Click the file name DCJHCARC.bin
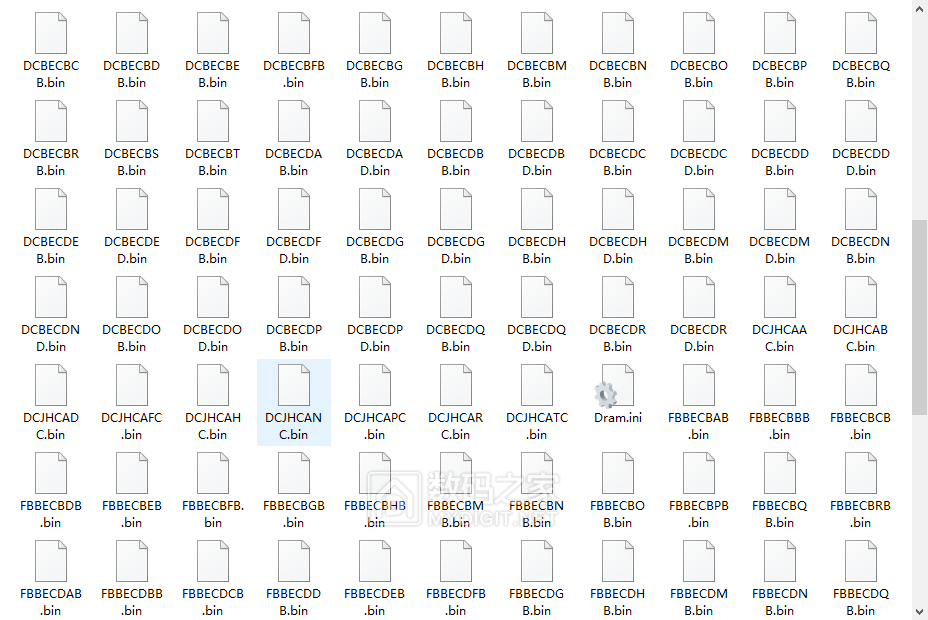This screenshot has width=928, height=620. (x=456, y=427)
